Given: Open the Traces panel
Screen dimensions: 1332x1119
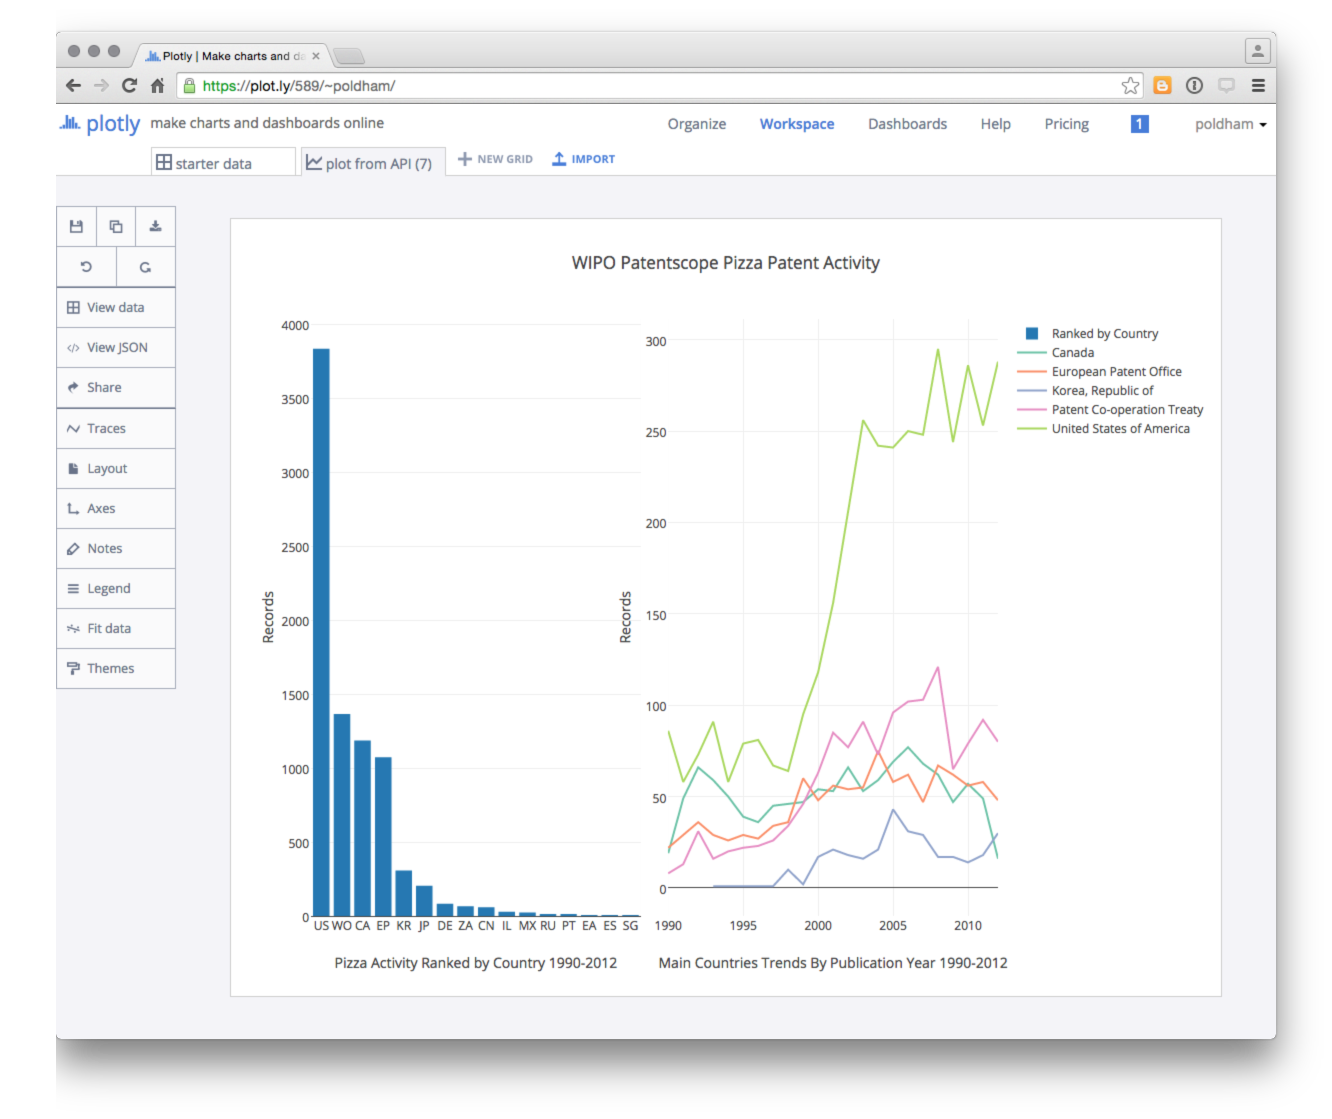Looking at the screenshot, I should 104,428.
